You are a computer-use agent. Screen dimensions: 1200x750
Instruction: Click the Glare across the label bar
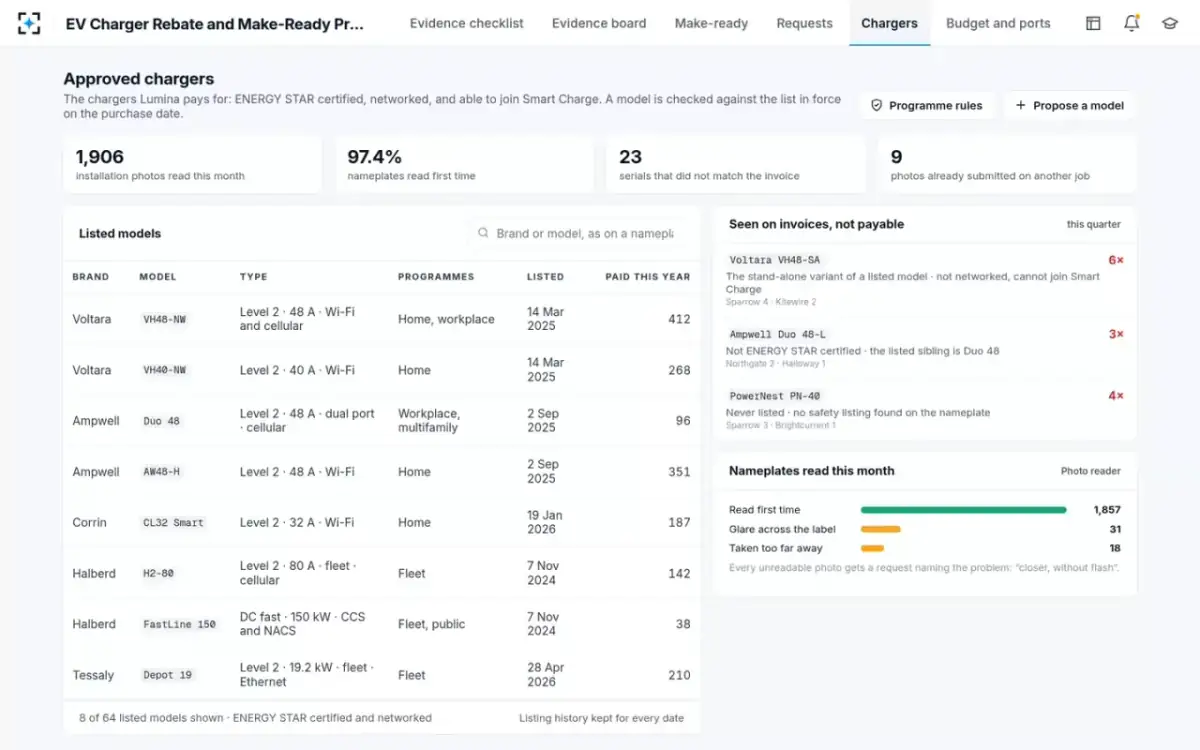881,529
